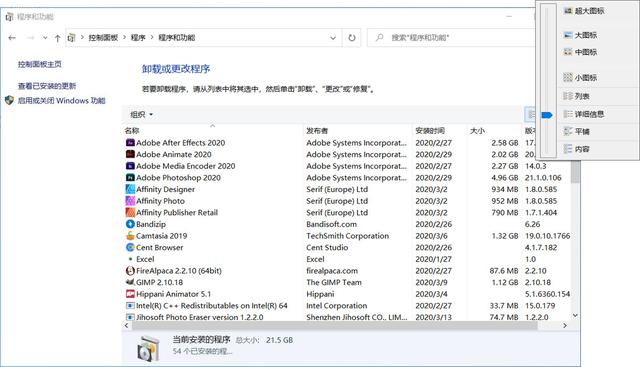Choose the content view option
This screenshot has width=640, height=367.
[x=576, y=149]
